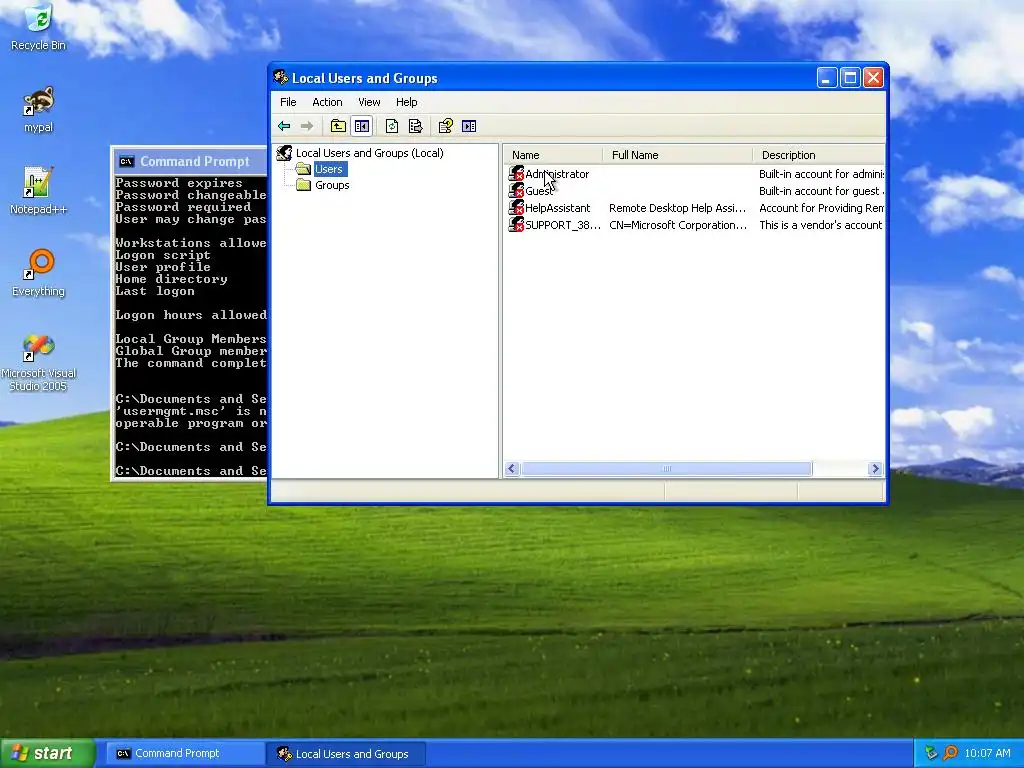Click the Everything search tray icon

click(950, 753)
